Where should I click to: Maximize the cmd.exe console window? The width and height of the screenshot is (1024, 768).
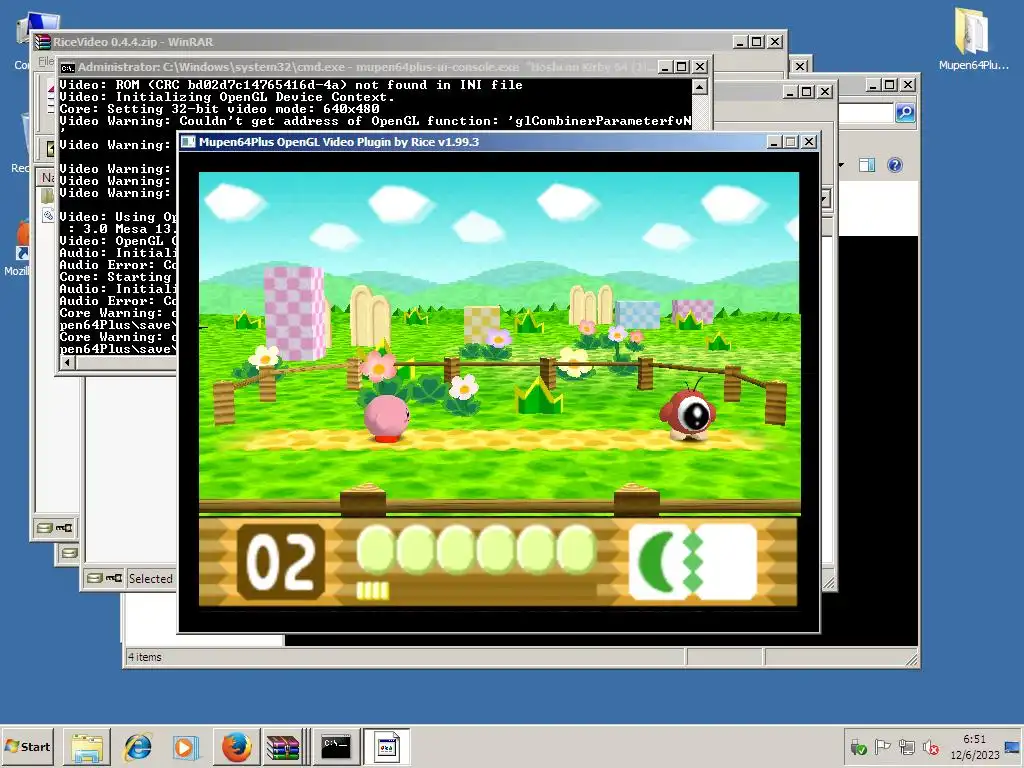point(682,67)
